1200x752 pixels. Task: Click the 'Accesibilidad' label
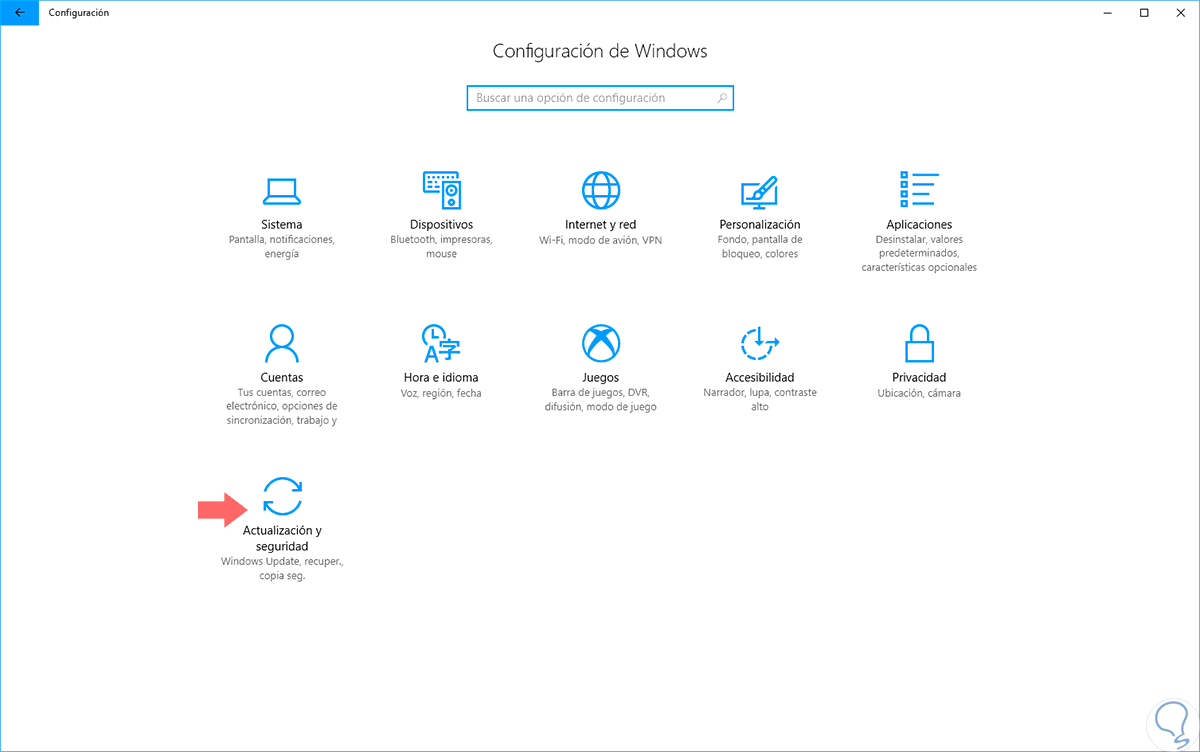pyautogui.click(x=760, y=378)
